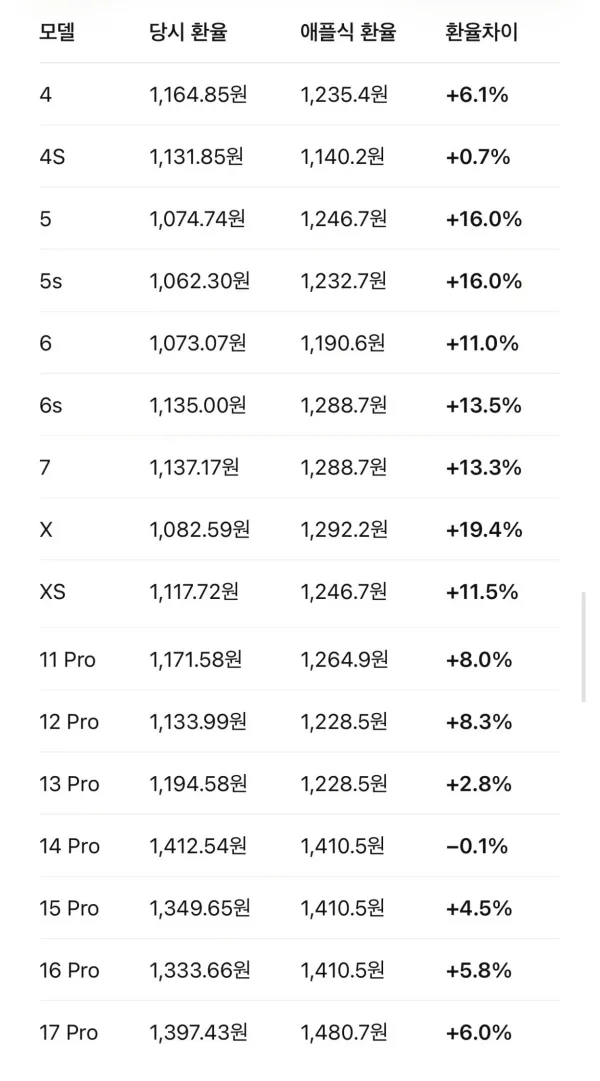Click the +16.0% value in the 5s row
600x1081 pixels.
point(484,281)
